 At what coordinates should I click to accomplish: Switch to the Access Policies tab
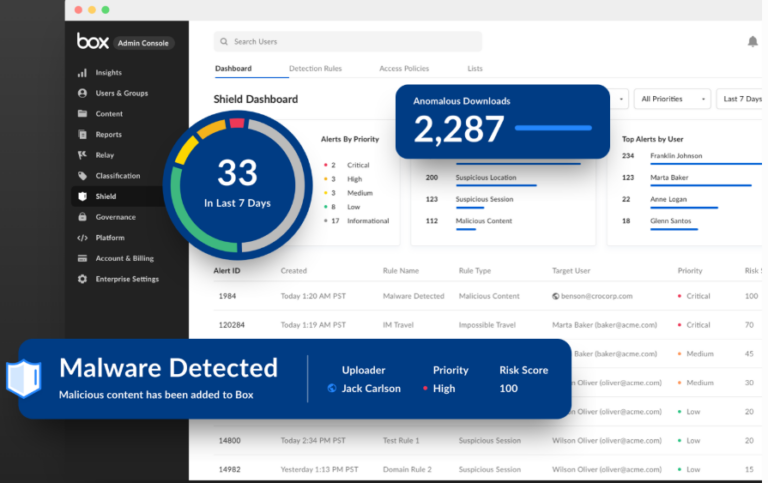click(404, 69)
